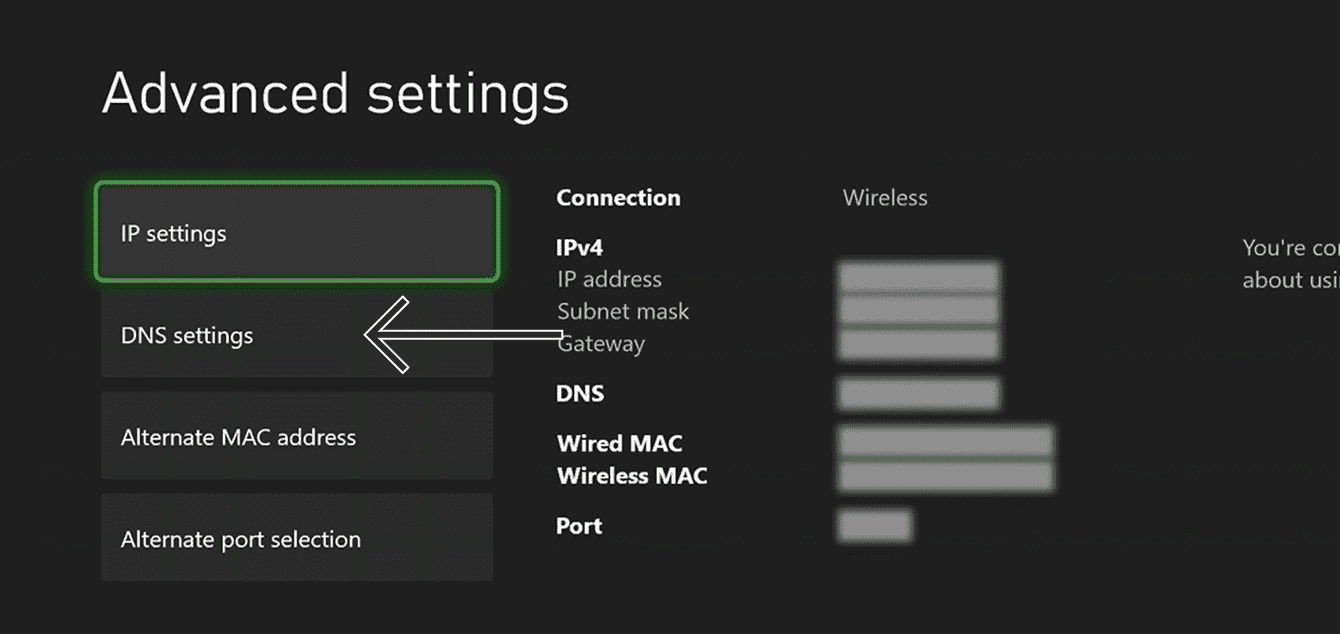This screenshot has width=1340, height=634.
Task: Open the Alternate MAC address option
Action: pos(296,436)
